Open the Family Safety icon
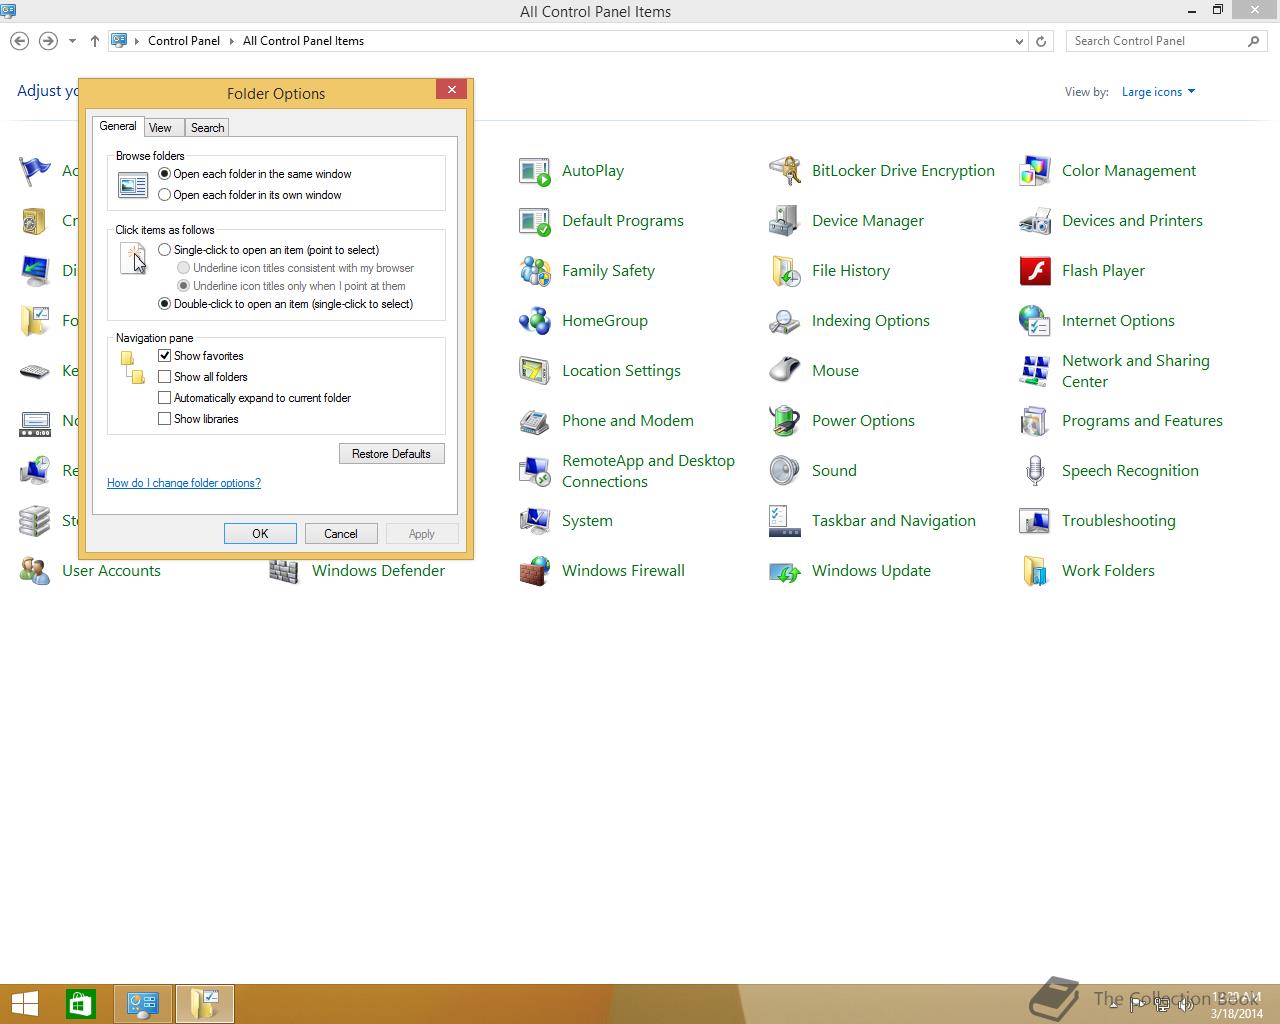 pyautogui.click(x=535, y=271)
